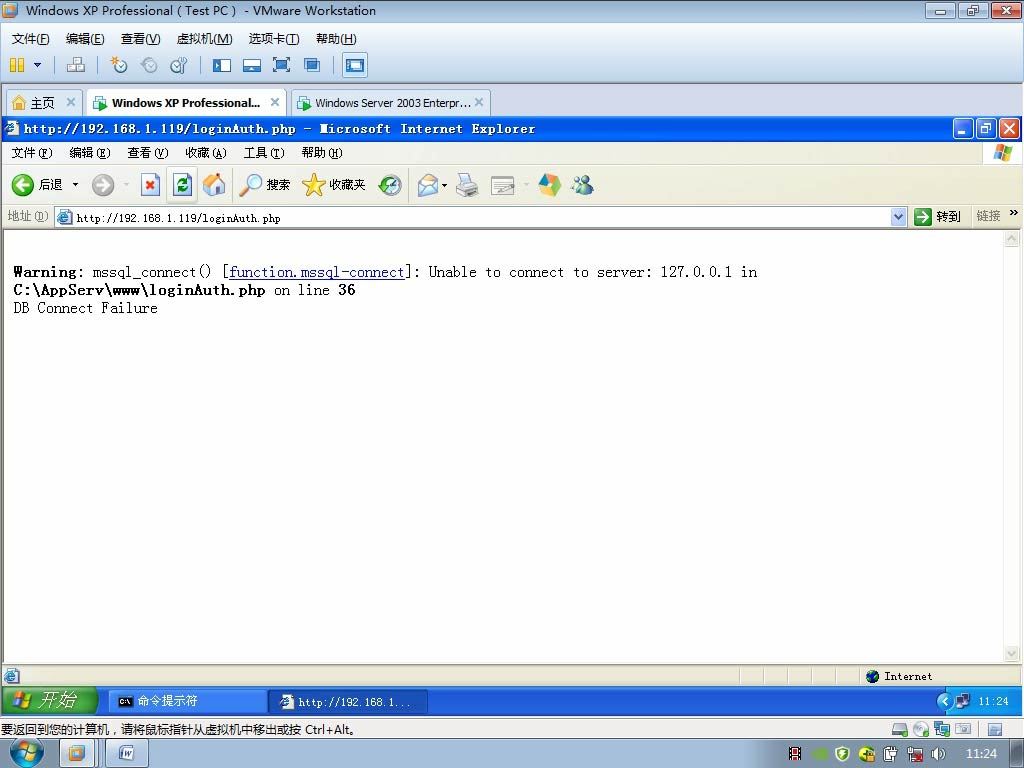Click the 转到 go button
The height and width of the screenshot is (768, 1024).
click(x=938, y=217)
